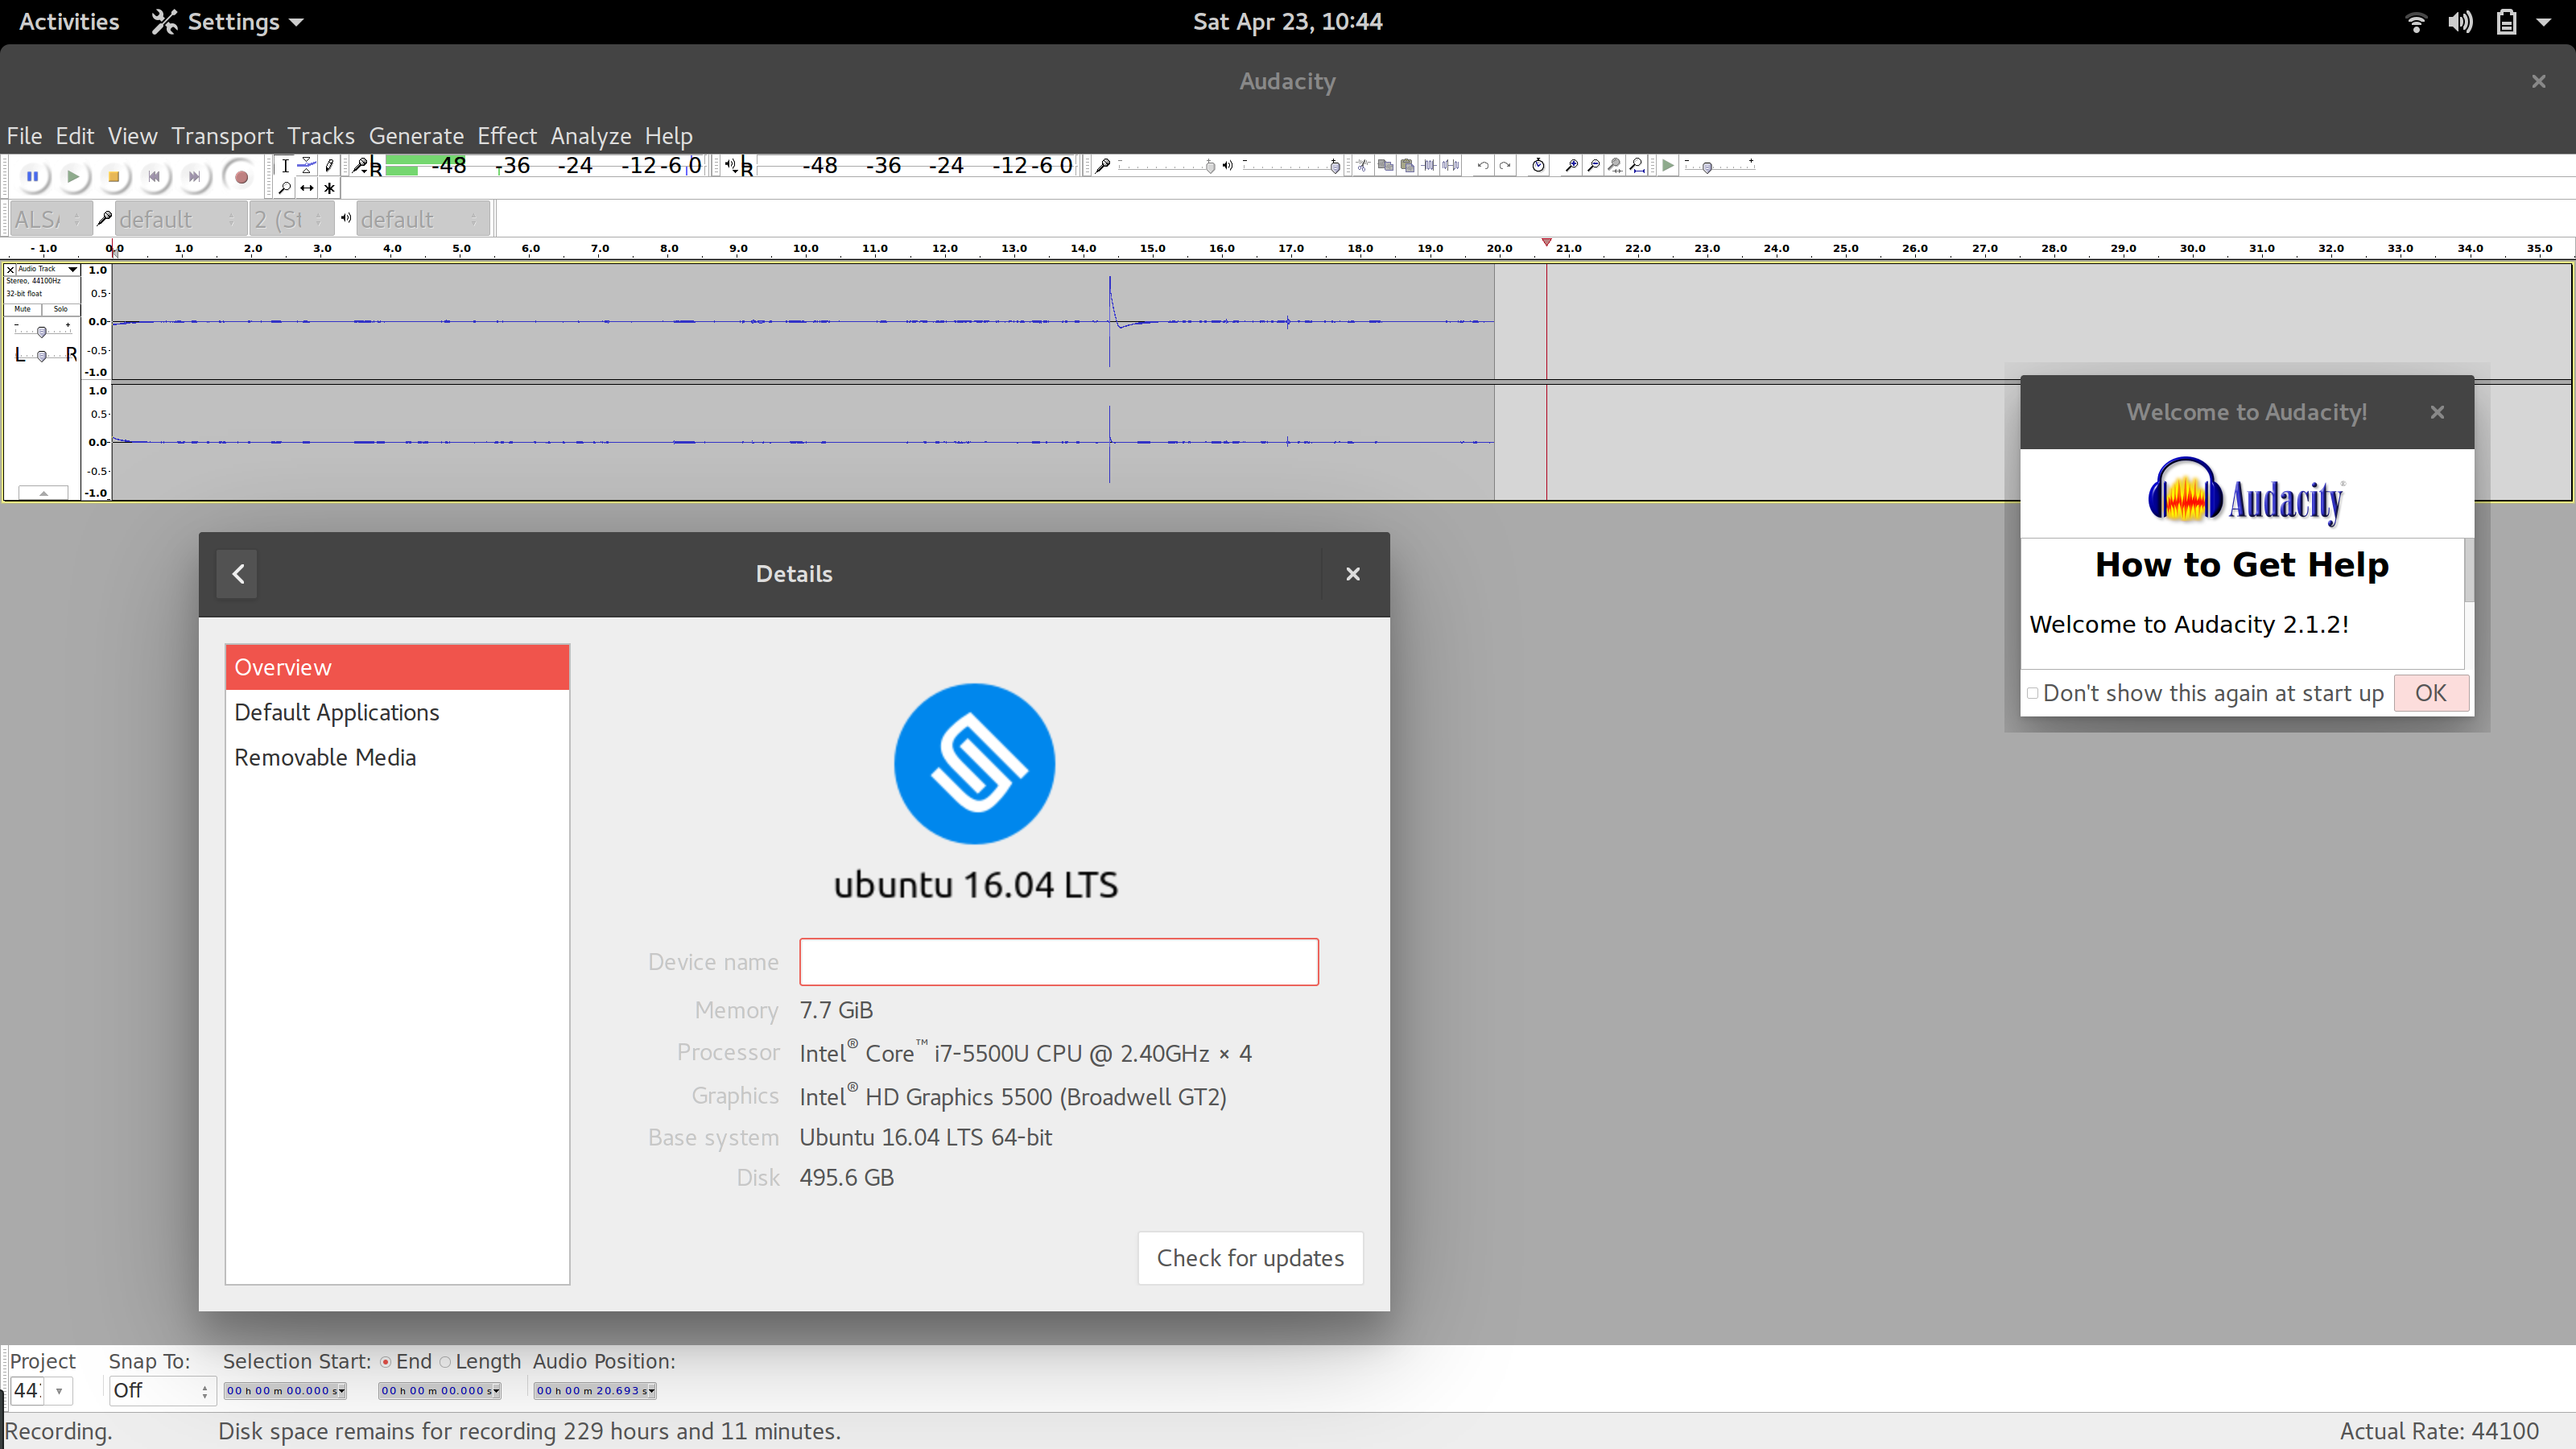Select the End radio button
This screenshot has height=1449, width=2576.
click(x=385, y=1361)
